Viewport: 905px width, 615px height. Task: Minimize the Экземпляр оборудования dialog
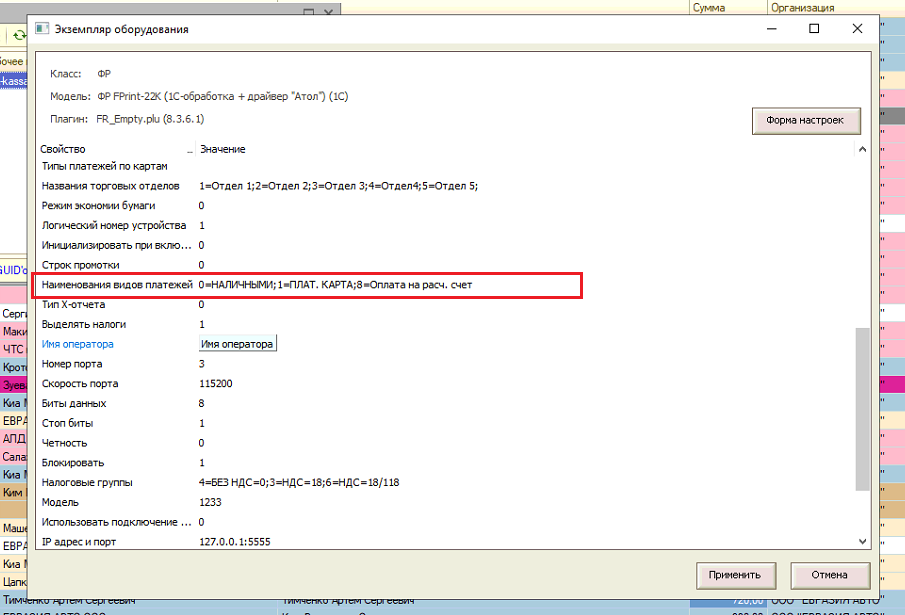[772, 29]
